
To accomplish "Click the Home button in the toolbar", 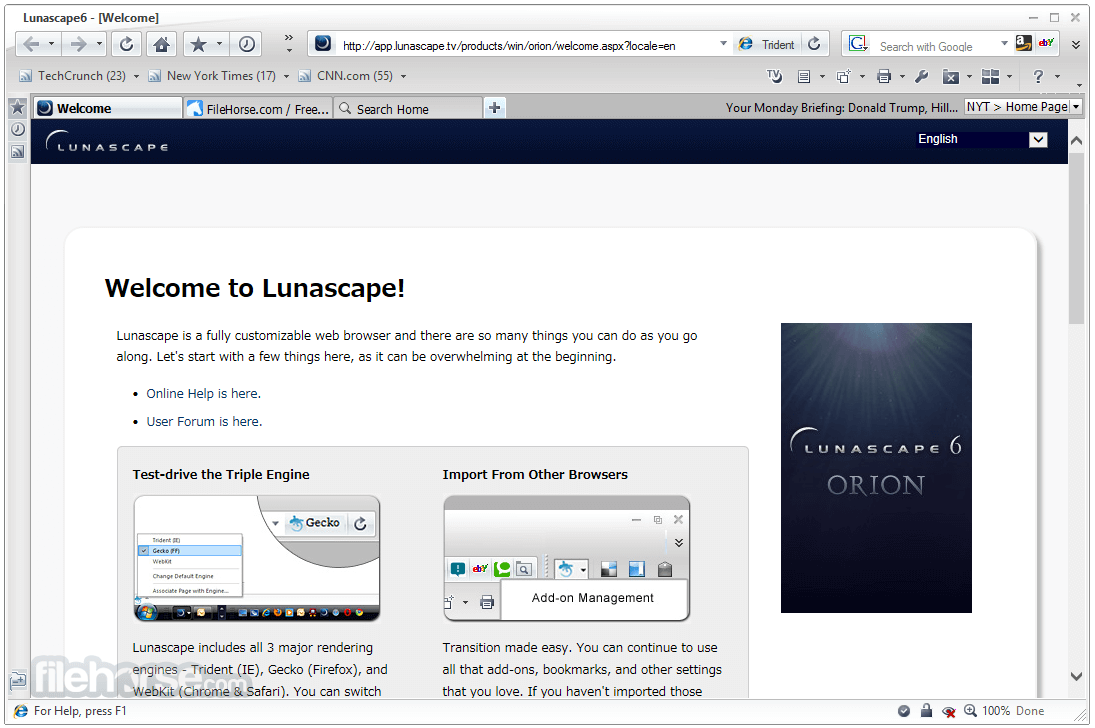I will 161,44.
